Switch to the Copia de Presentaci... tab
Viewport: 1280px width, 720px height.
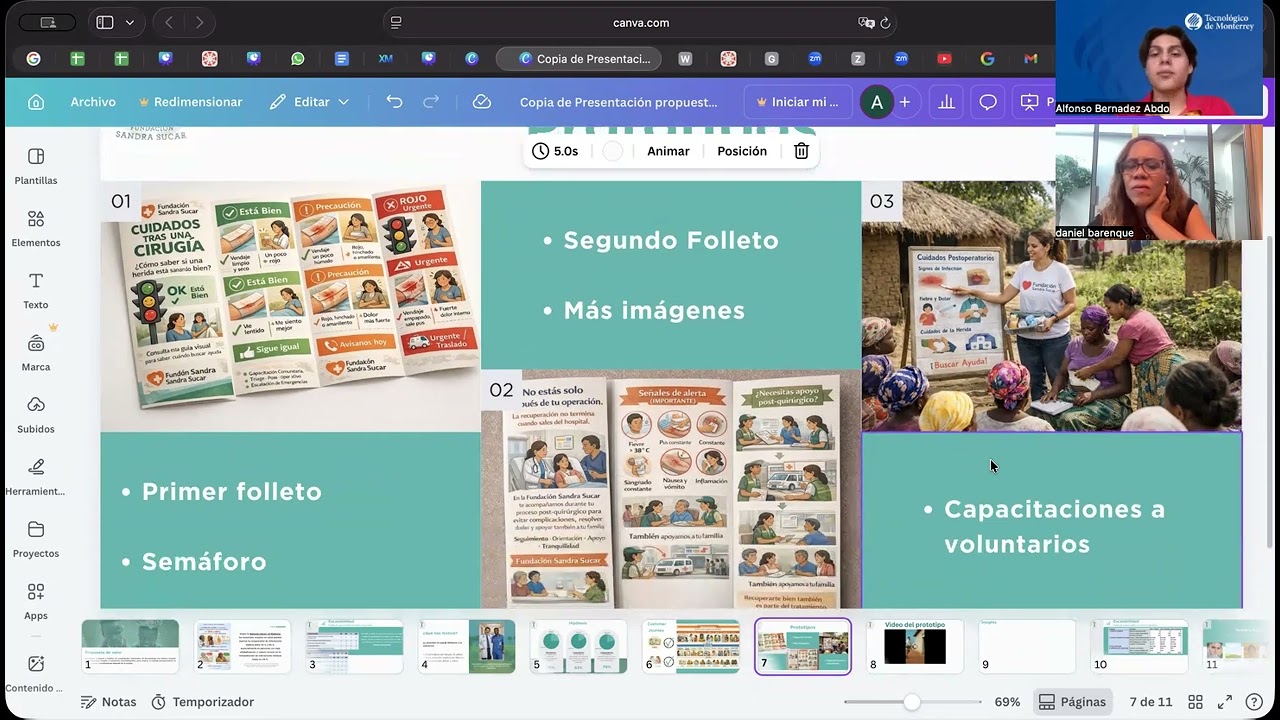tap(578, 59)
